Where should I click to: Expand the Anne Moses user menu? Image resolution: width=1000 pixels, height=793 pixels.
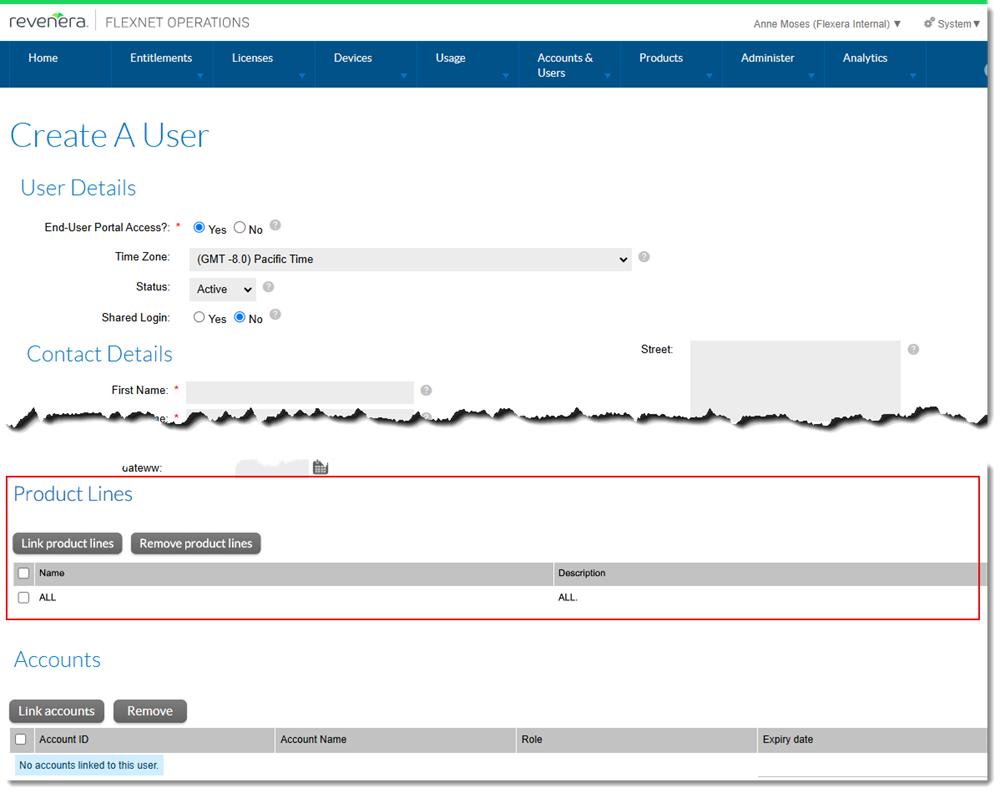tap(827, 24)
